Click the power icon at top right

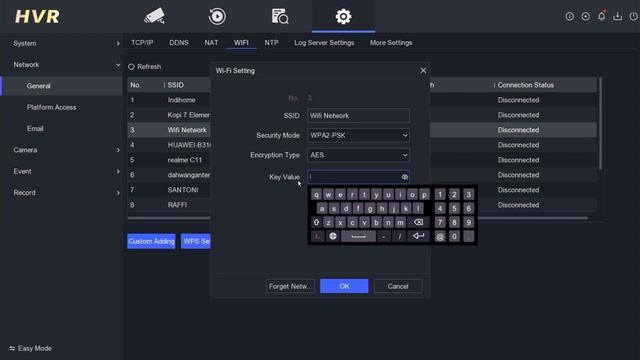pos(633,16)
